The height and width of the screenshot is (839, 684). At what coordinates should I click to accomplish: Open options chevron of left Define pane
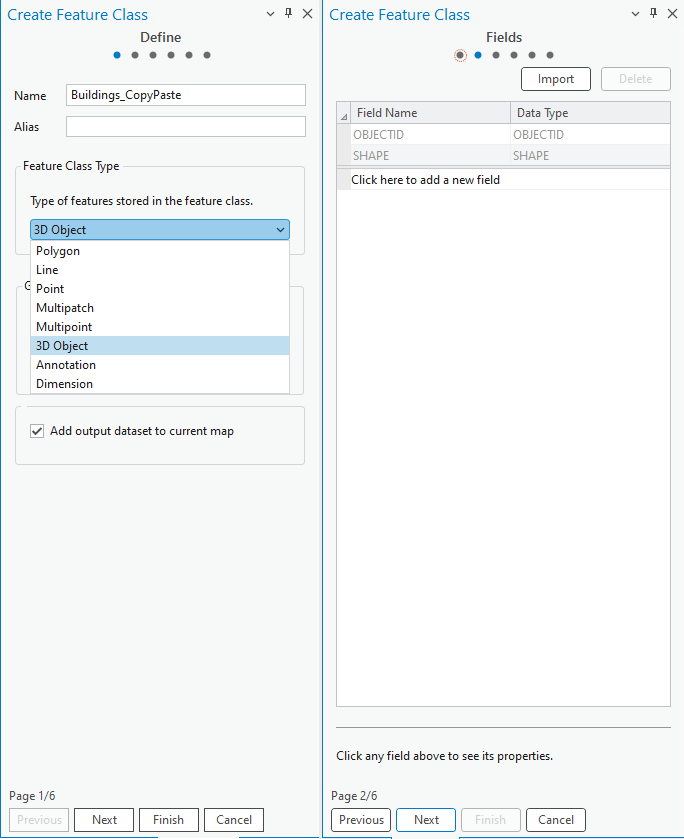click(270, 14)
